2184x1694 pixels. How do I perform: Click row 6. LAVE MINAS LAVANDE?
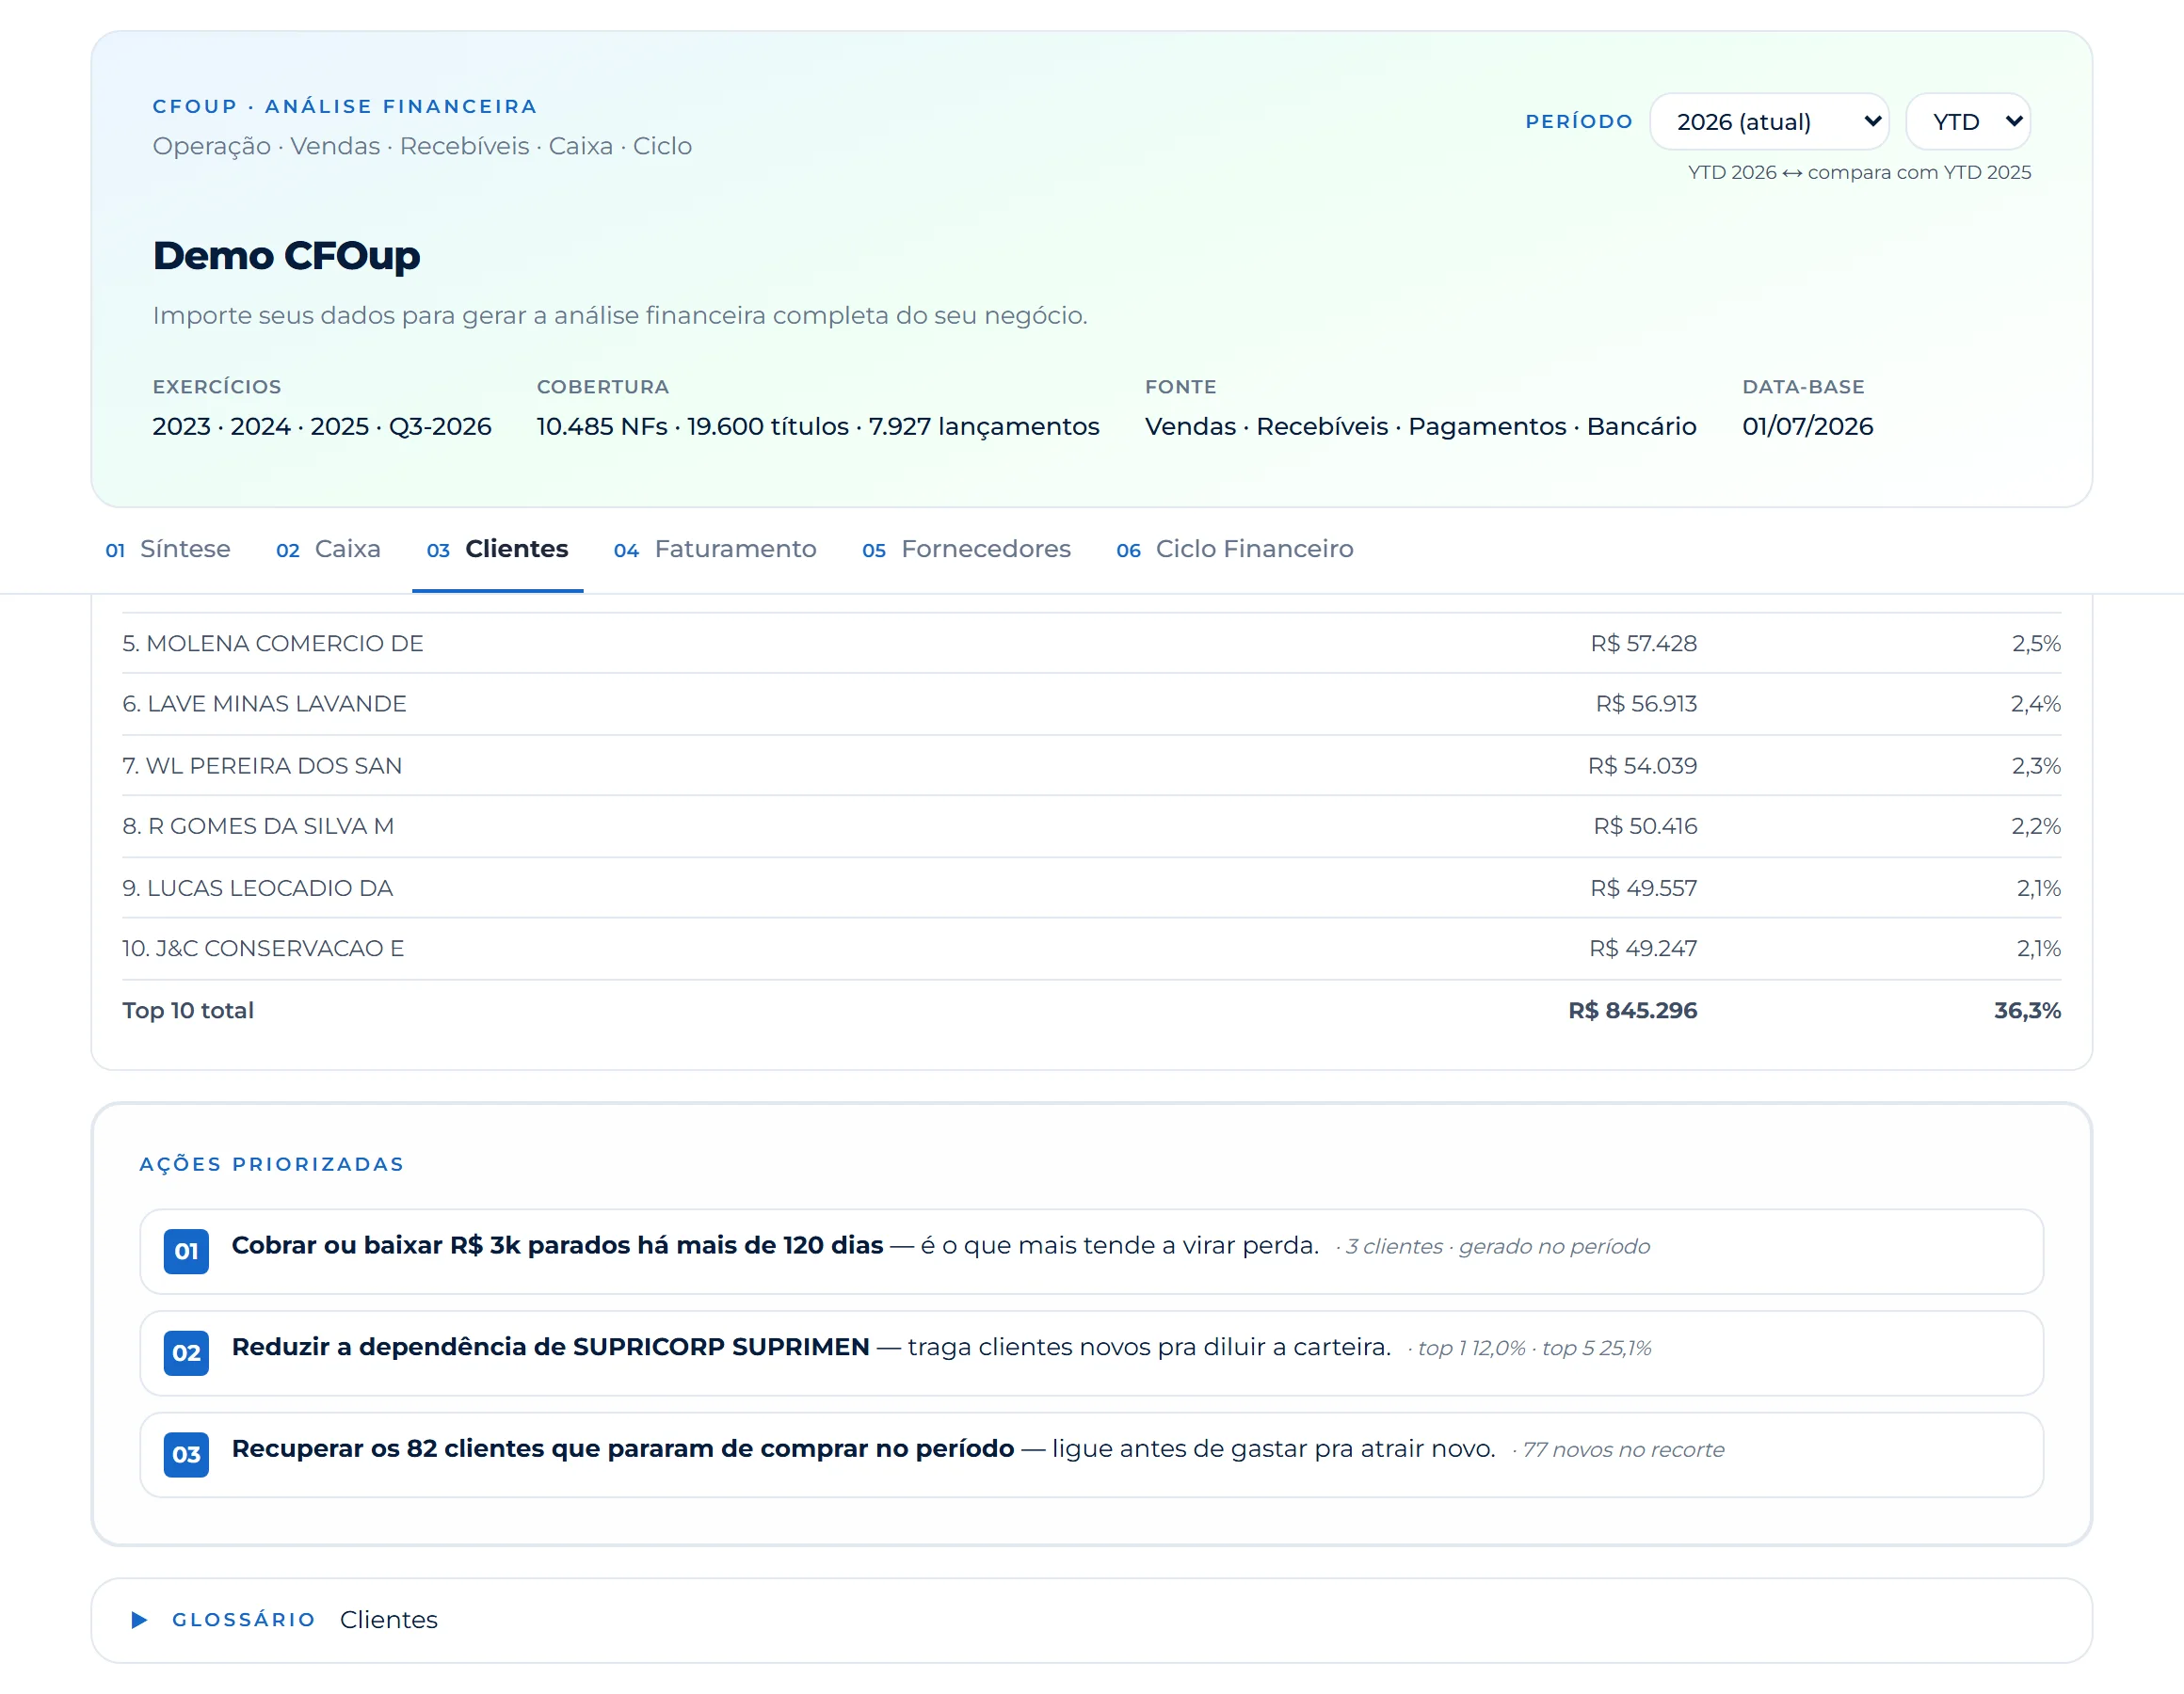[1091, 704]
